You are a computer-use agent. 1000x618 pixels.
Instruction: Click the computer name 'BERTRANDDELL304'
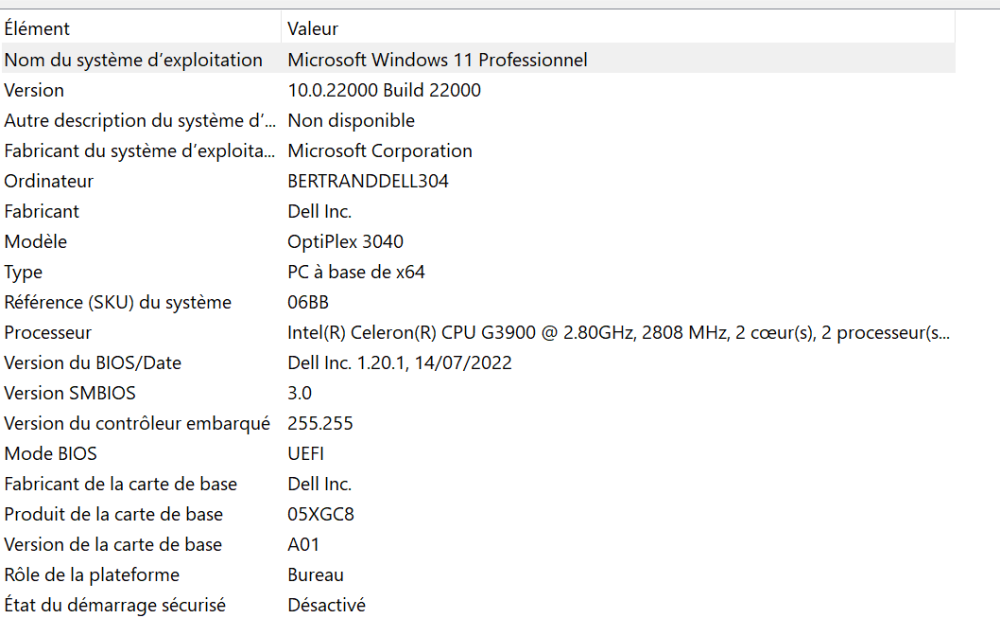[368, 181]
